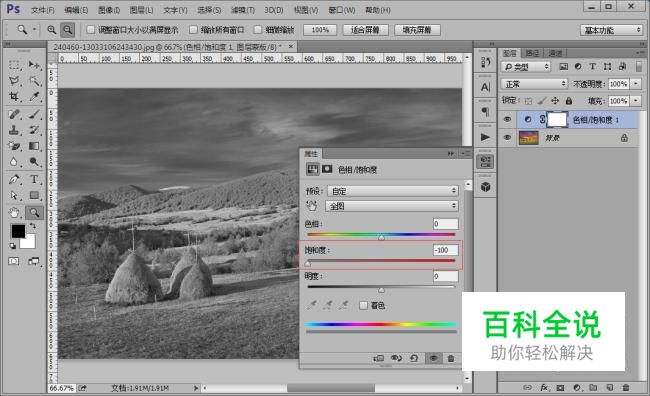Select the Hand tool
This screenshot has width=650, height=396.
pos(14,213)
